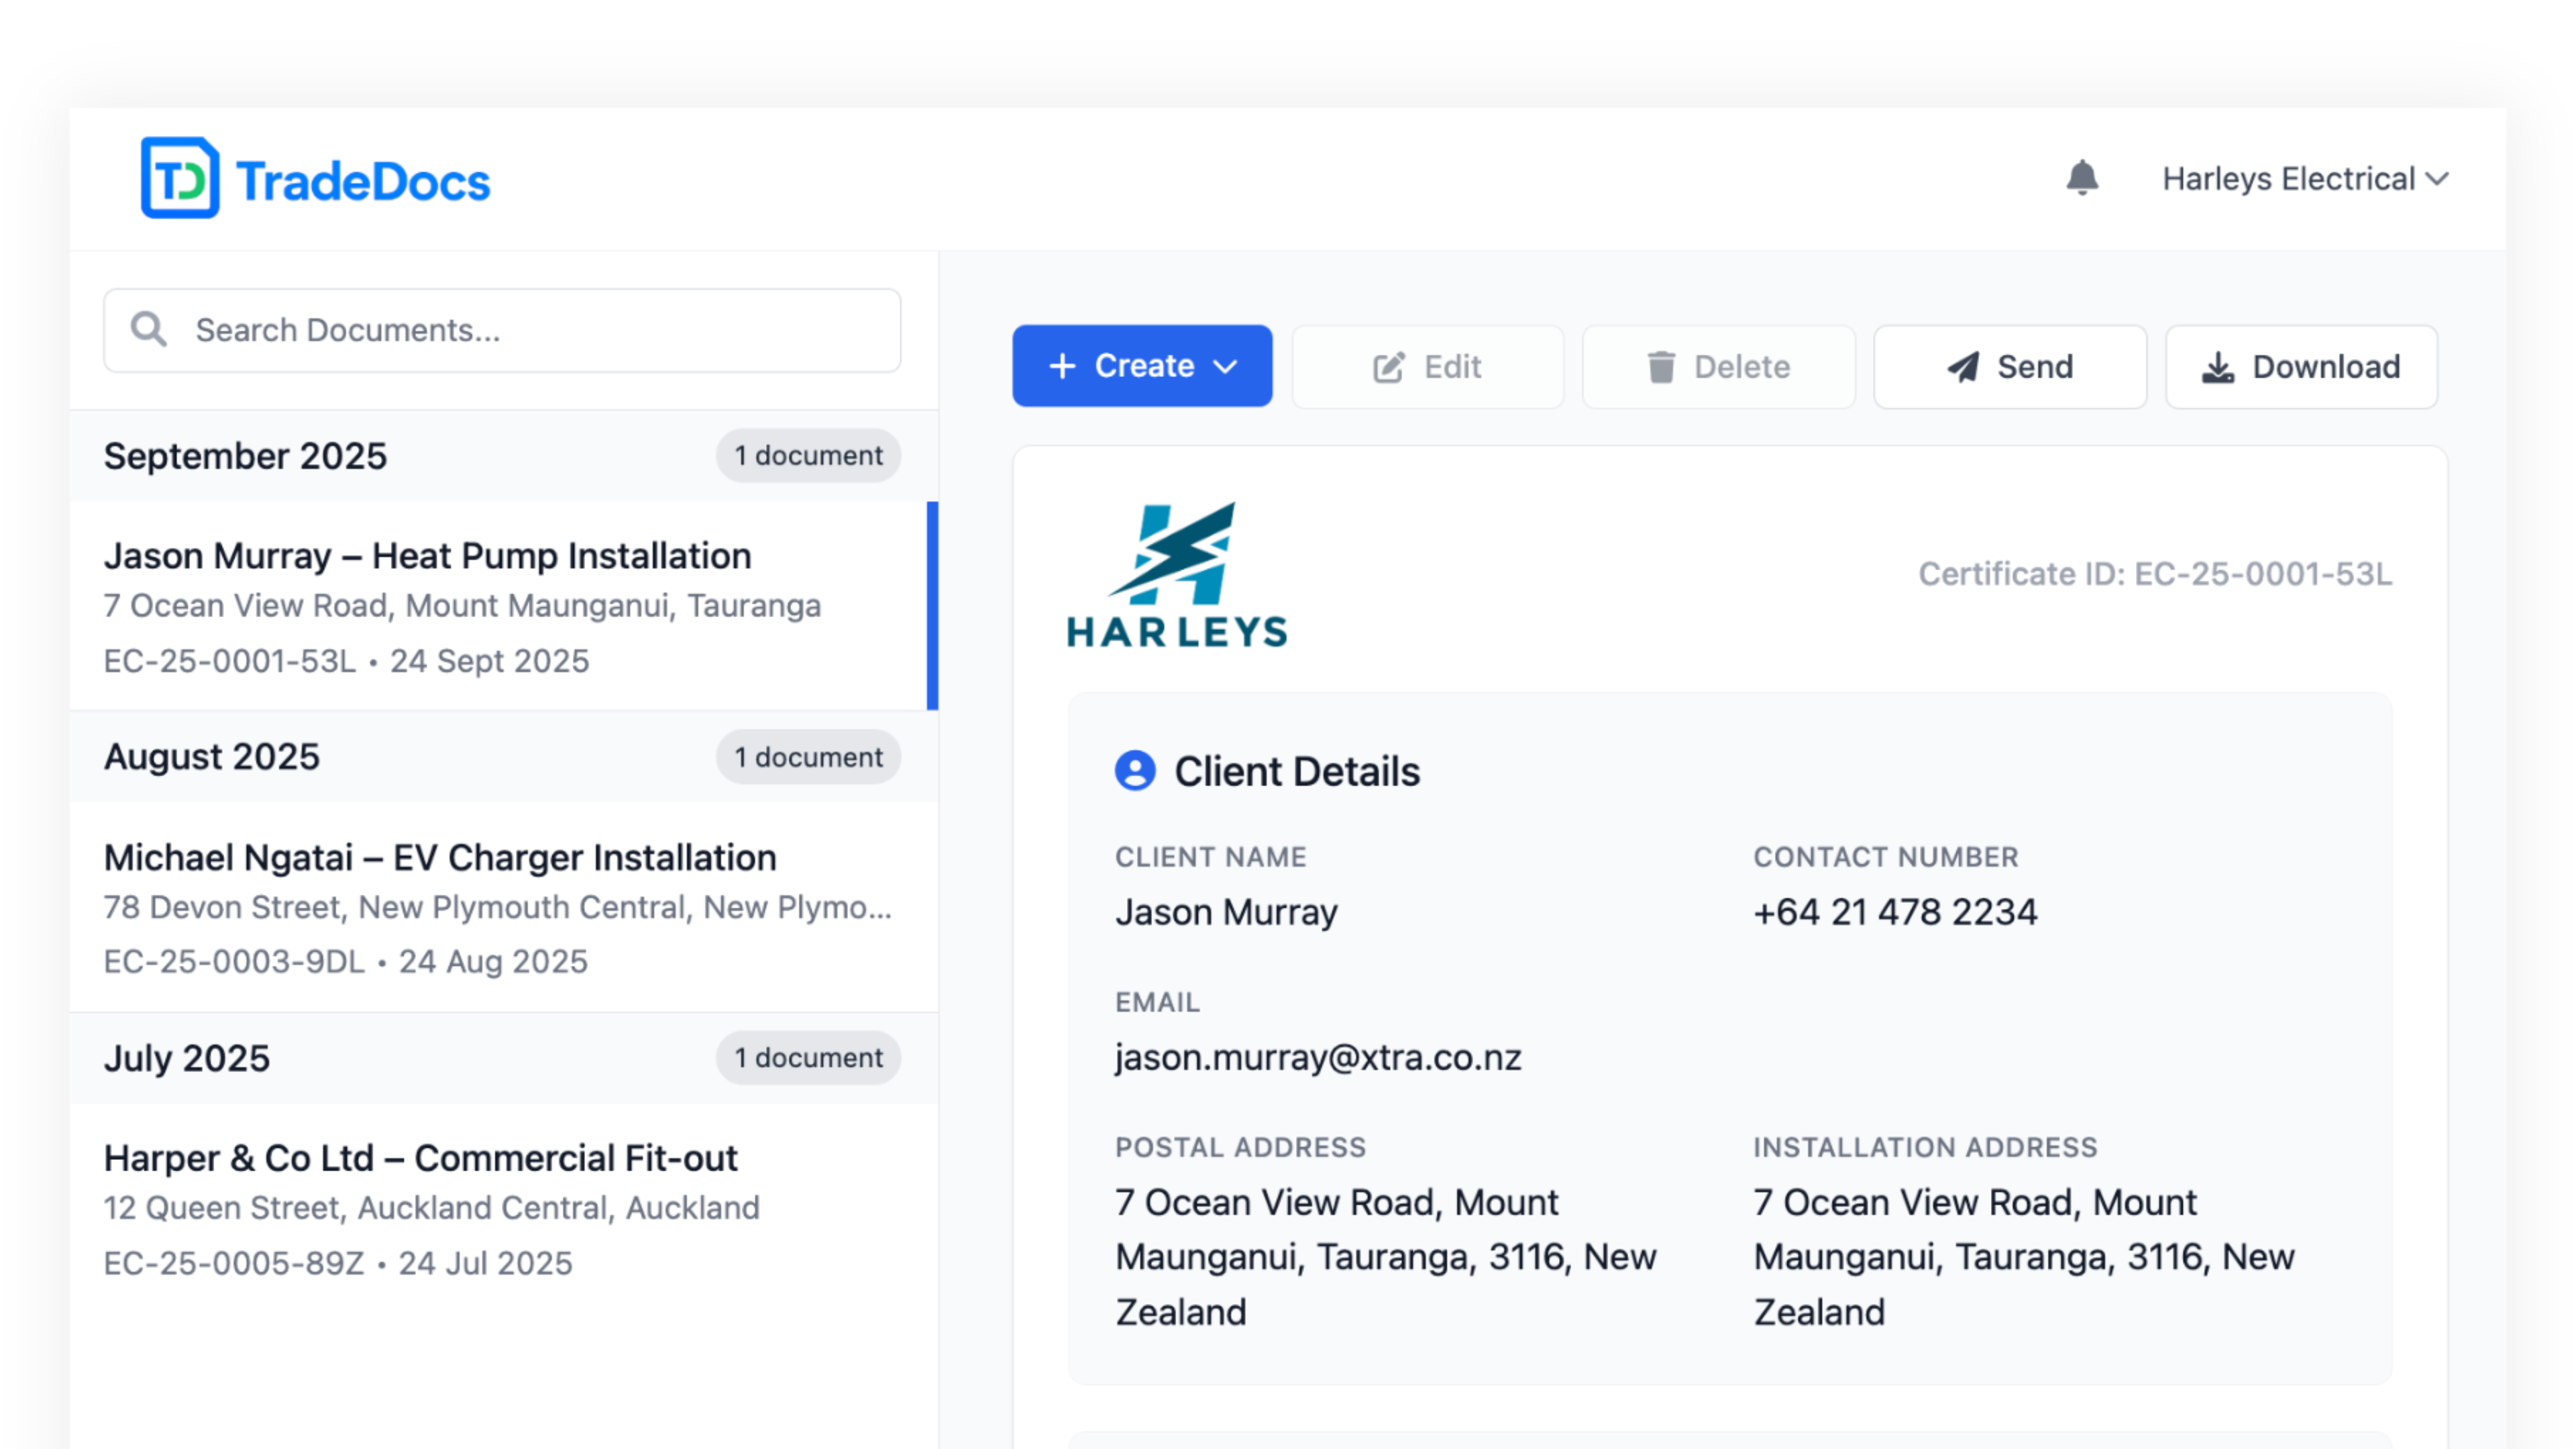Click the Client Details person icon
This screenshot has width=2576, height=1449.
point(1135,771)
